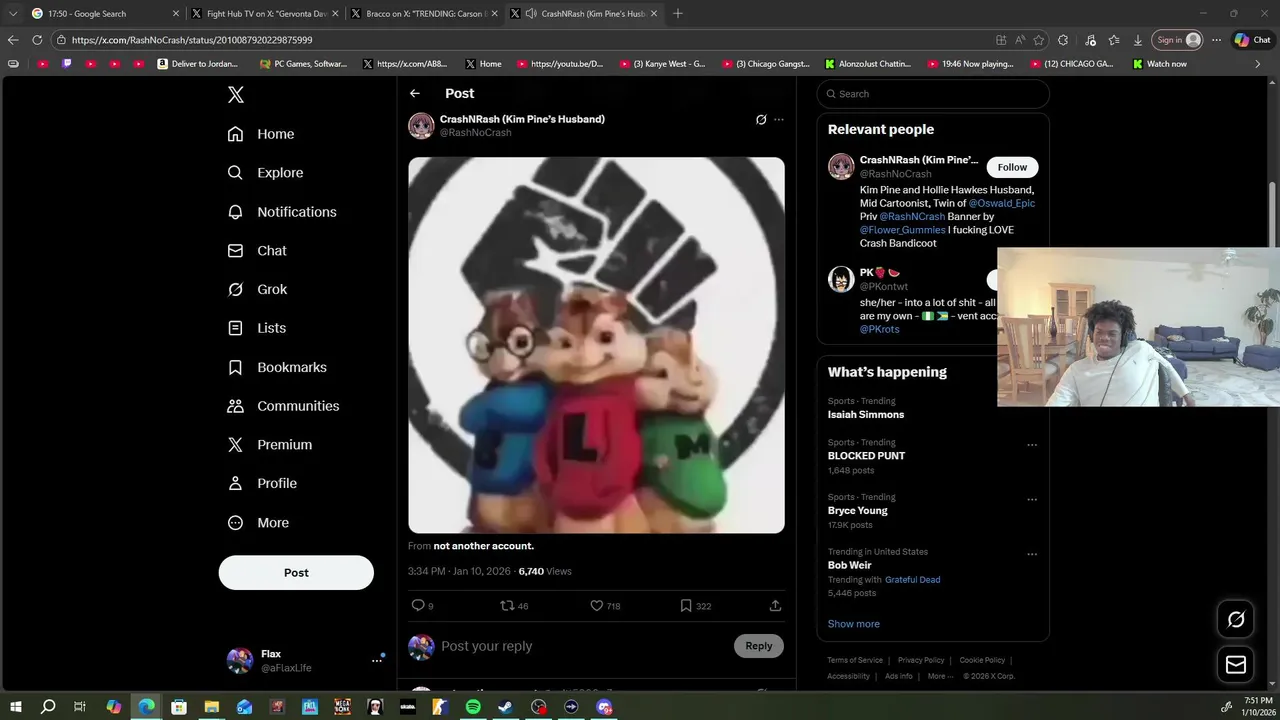This screenshot has width=1280, height=720.
Task: Open Lists from the sidebar
Action: 257,328
